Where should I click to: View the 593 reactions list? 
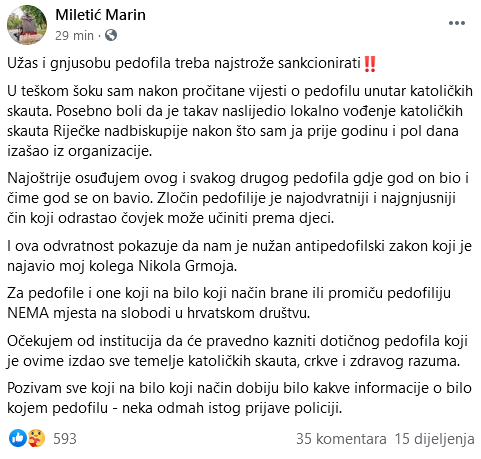(65, 439)
